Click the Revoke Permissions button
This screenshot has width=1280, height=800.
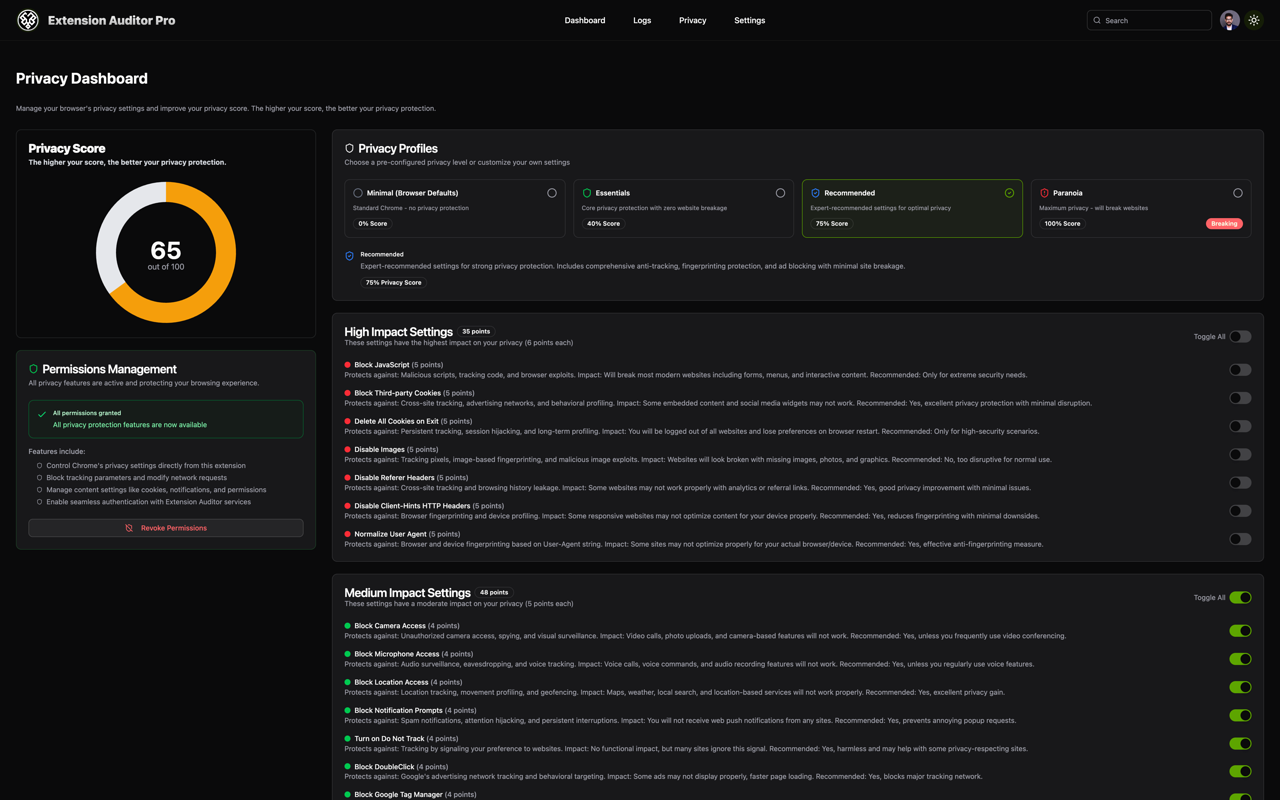click(166, 528)
